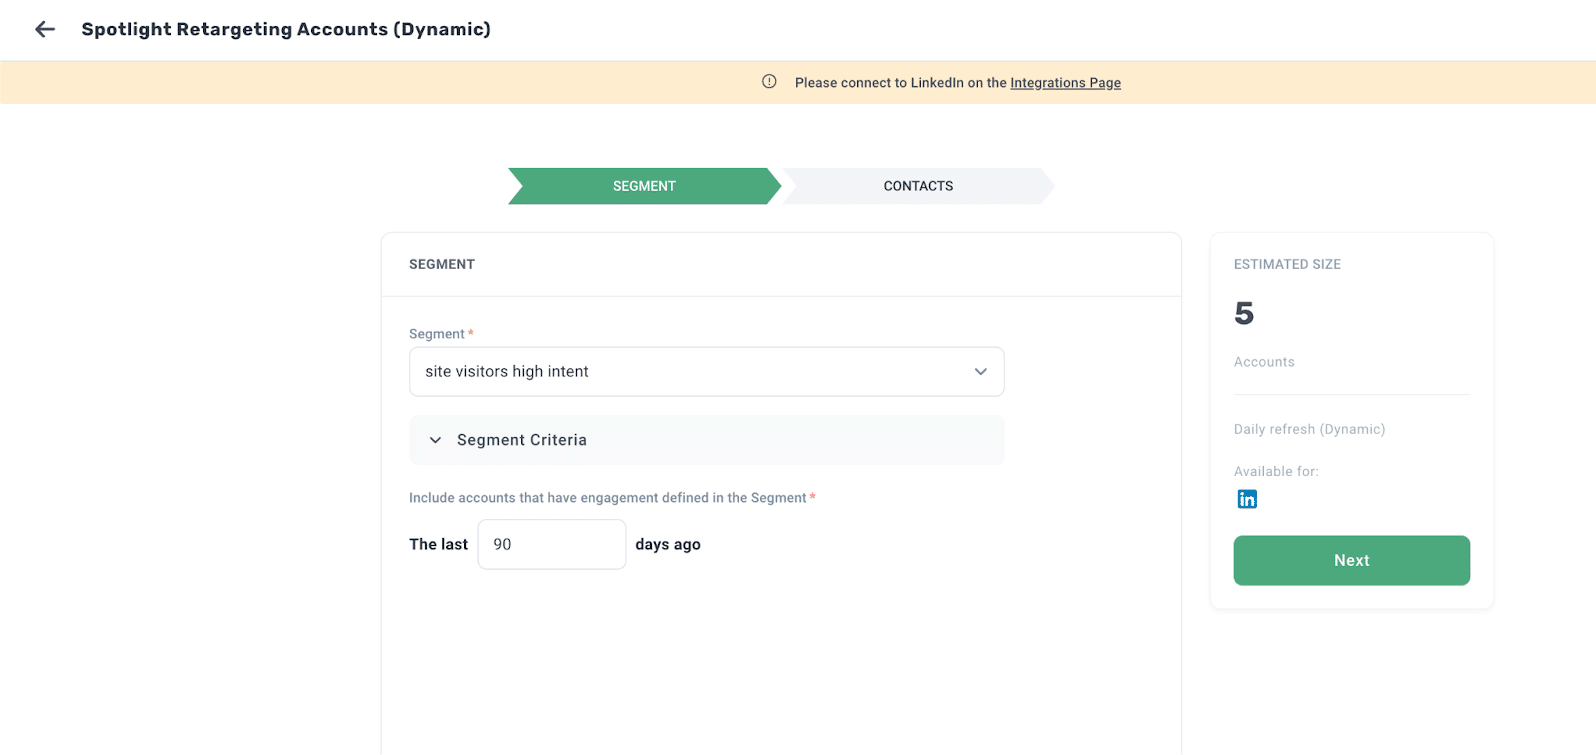Click the info icon in the LinkedIn banner
Screen dimensions: 1596x755
pos(769,82)
